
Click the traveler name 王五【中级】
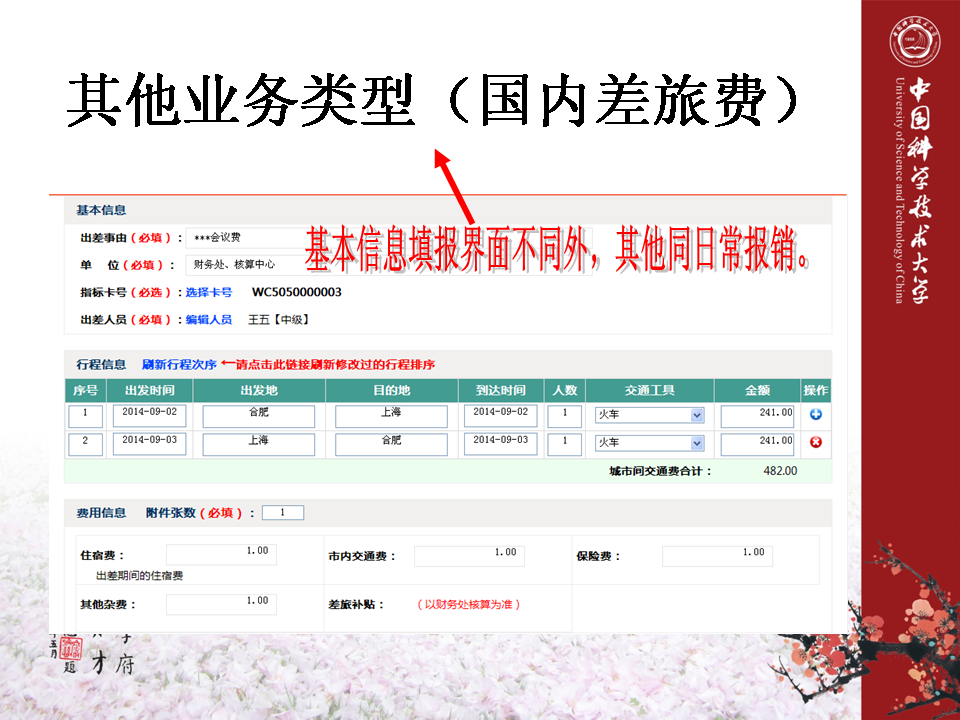pos(279,320)
